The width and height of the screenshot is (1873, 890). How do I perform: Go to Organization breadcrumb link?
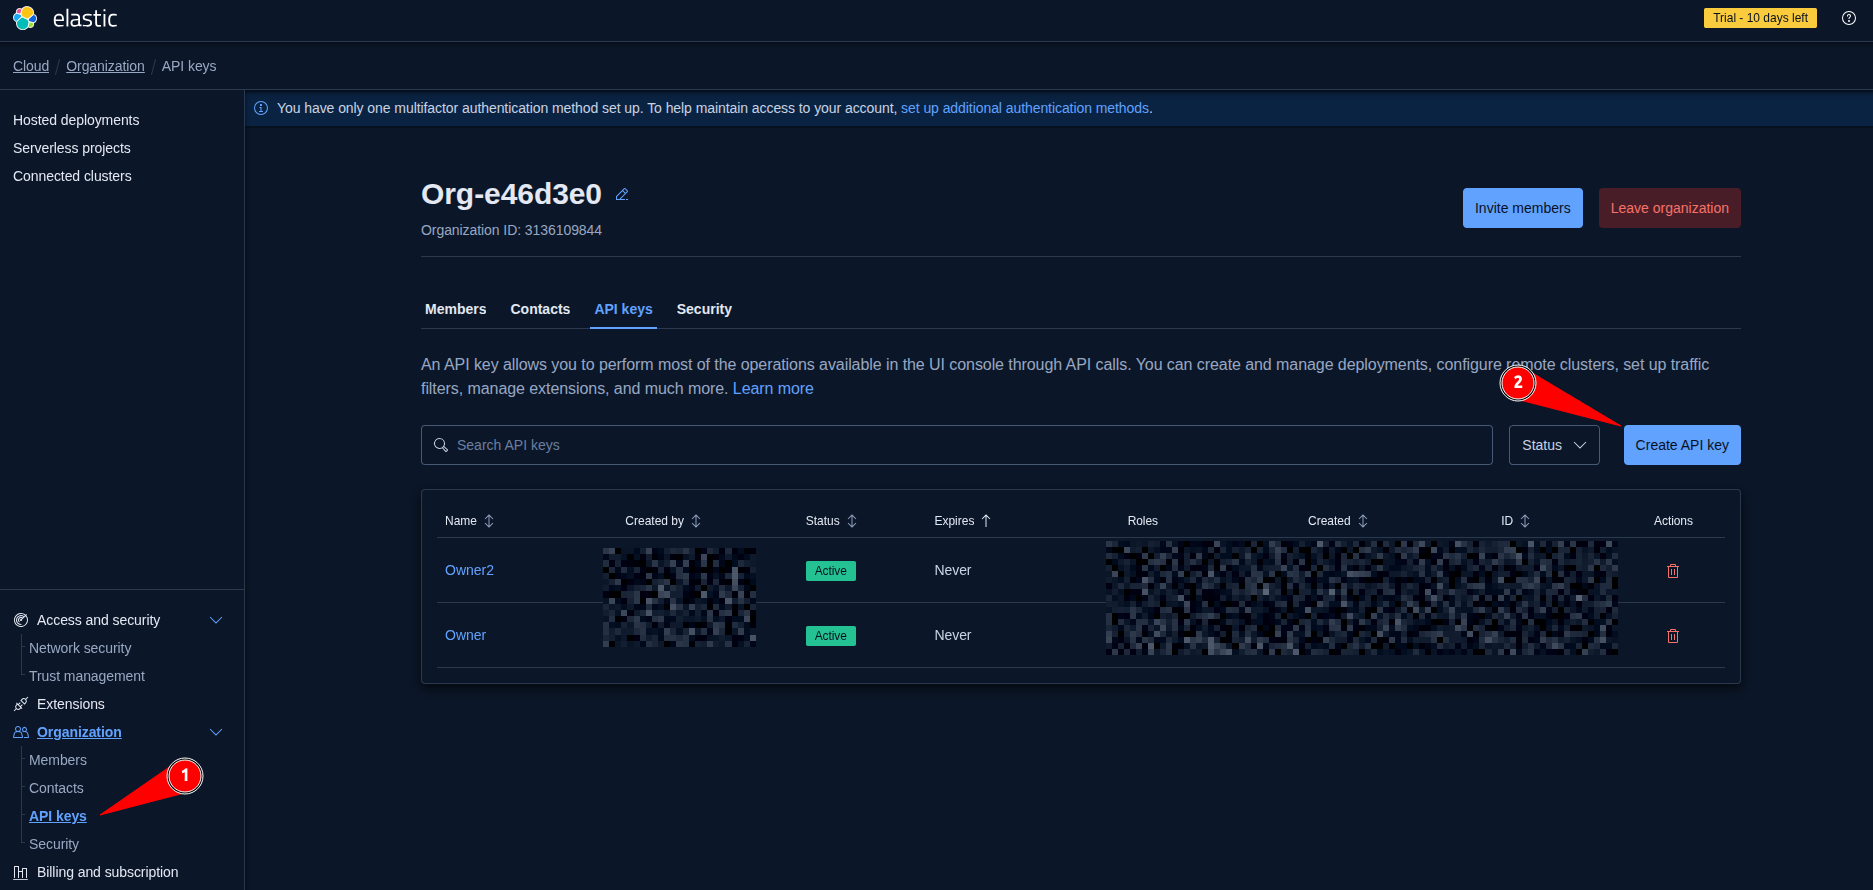[105, 66]
